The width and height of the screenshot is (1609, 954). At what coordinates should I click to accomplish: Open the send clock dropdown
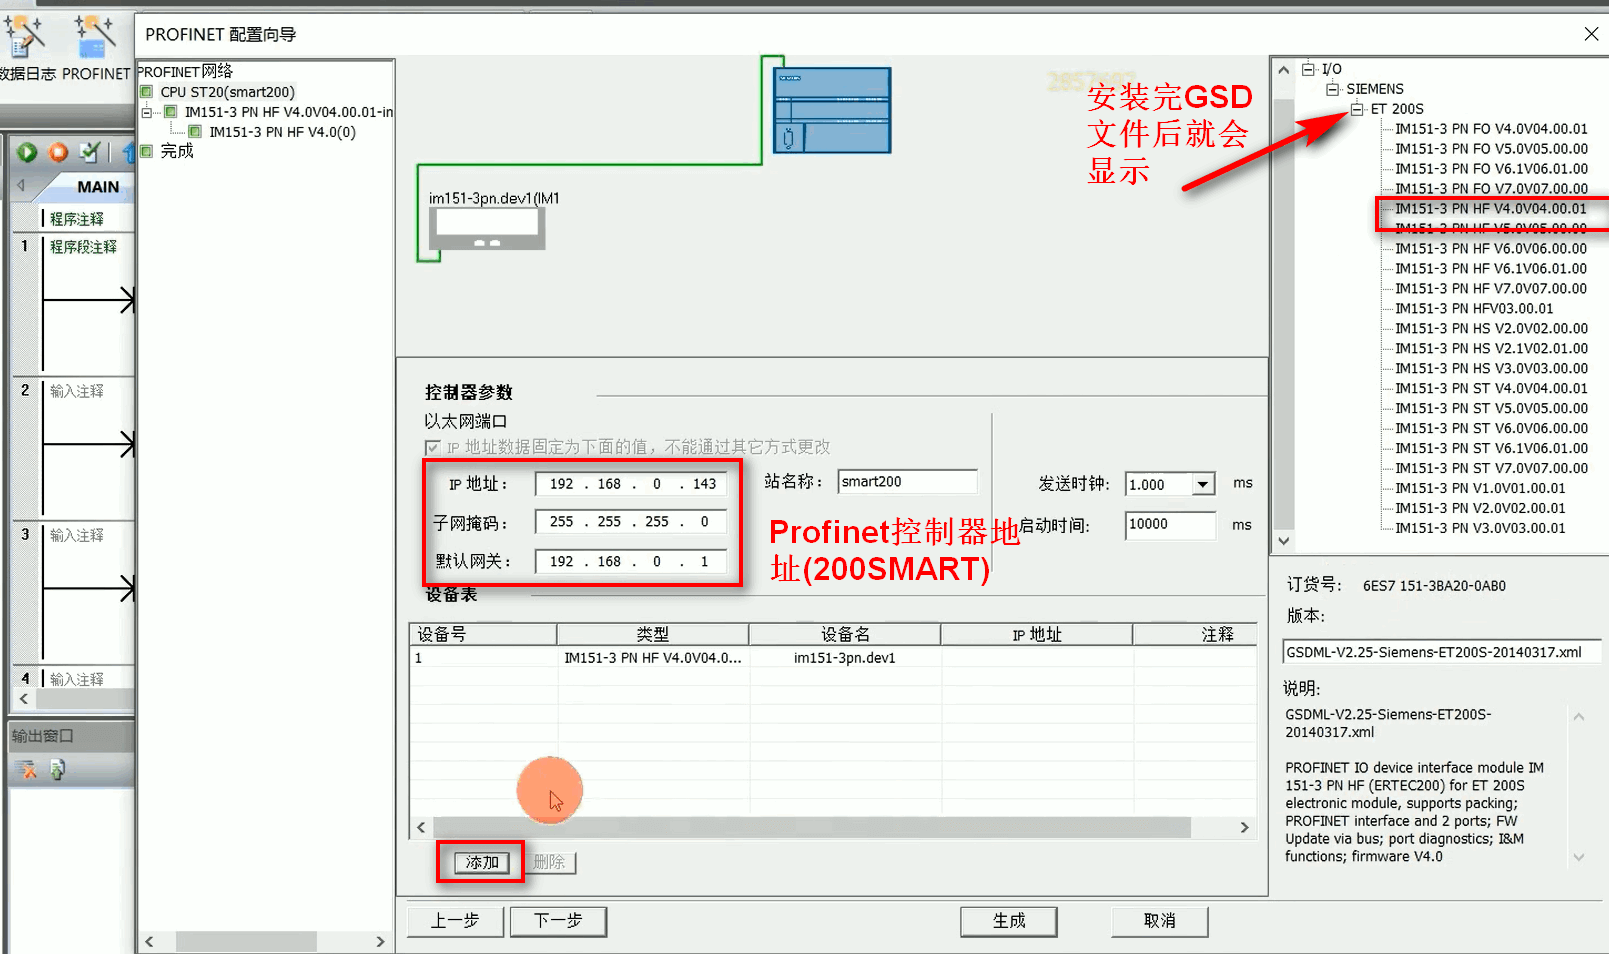pyautogui.click(x=1203, y=484)
